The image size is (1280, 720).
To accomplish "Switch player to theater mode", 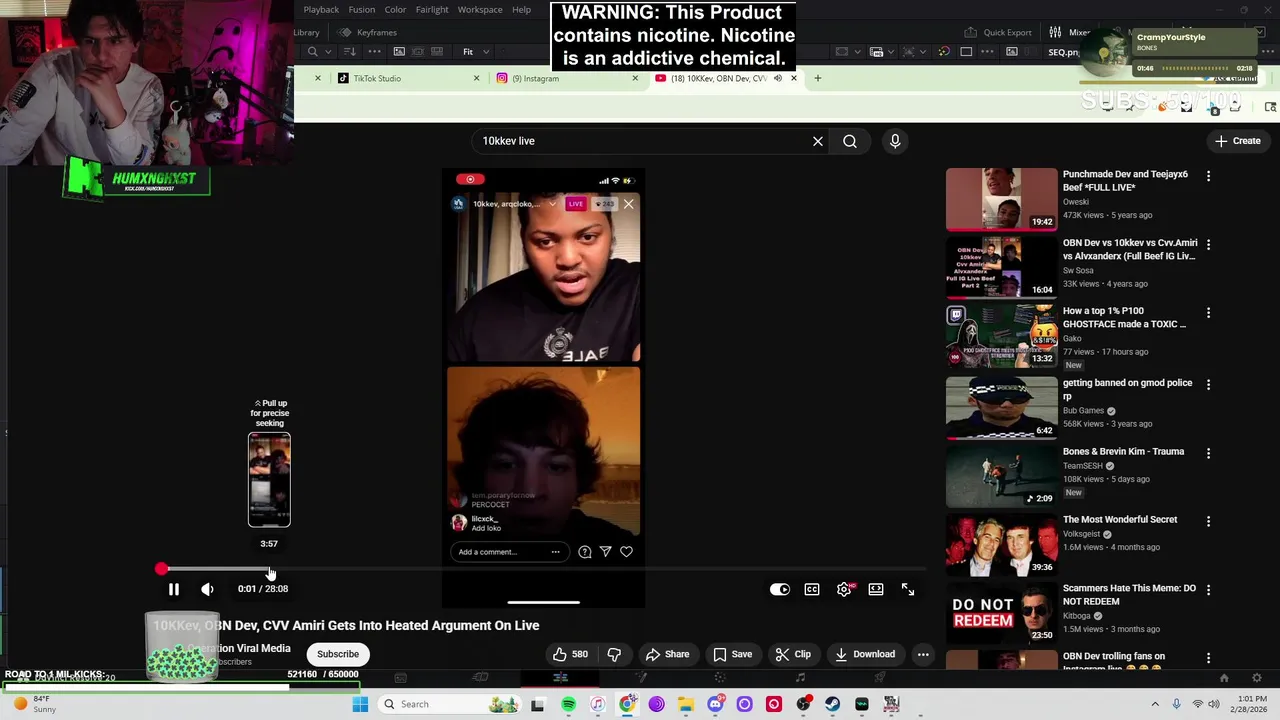I will (x=876, y=589).
